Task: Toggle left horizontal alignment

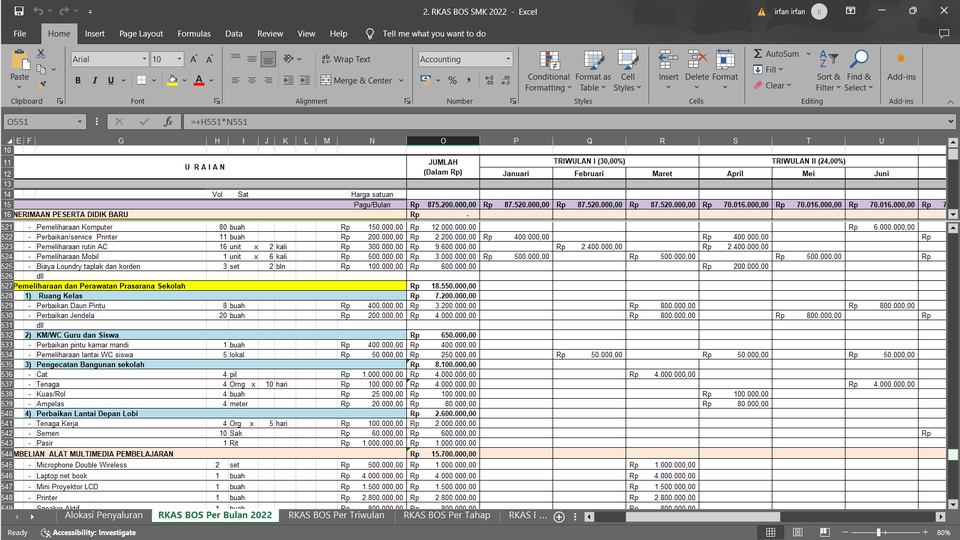Action: pyautogui.click(x=235, y=80)
